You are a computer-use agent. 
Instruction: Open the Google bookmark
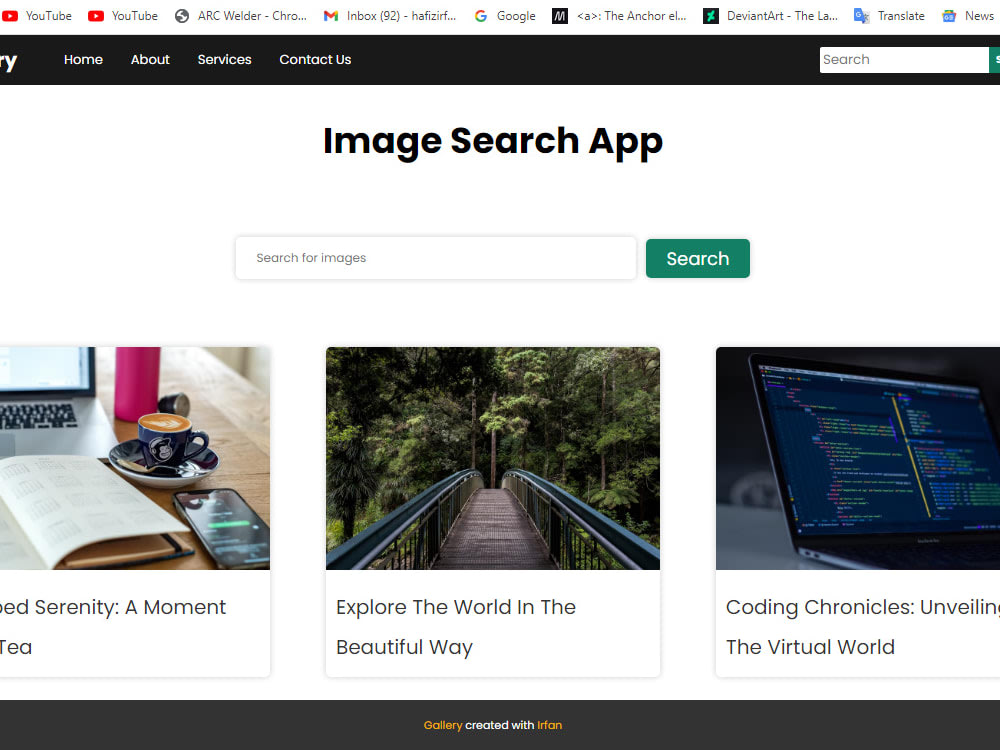tap(505, 16)
